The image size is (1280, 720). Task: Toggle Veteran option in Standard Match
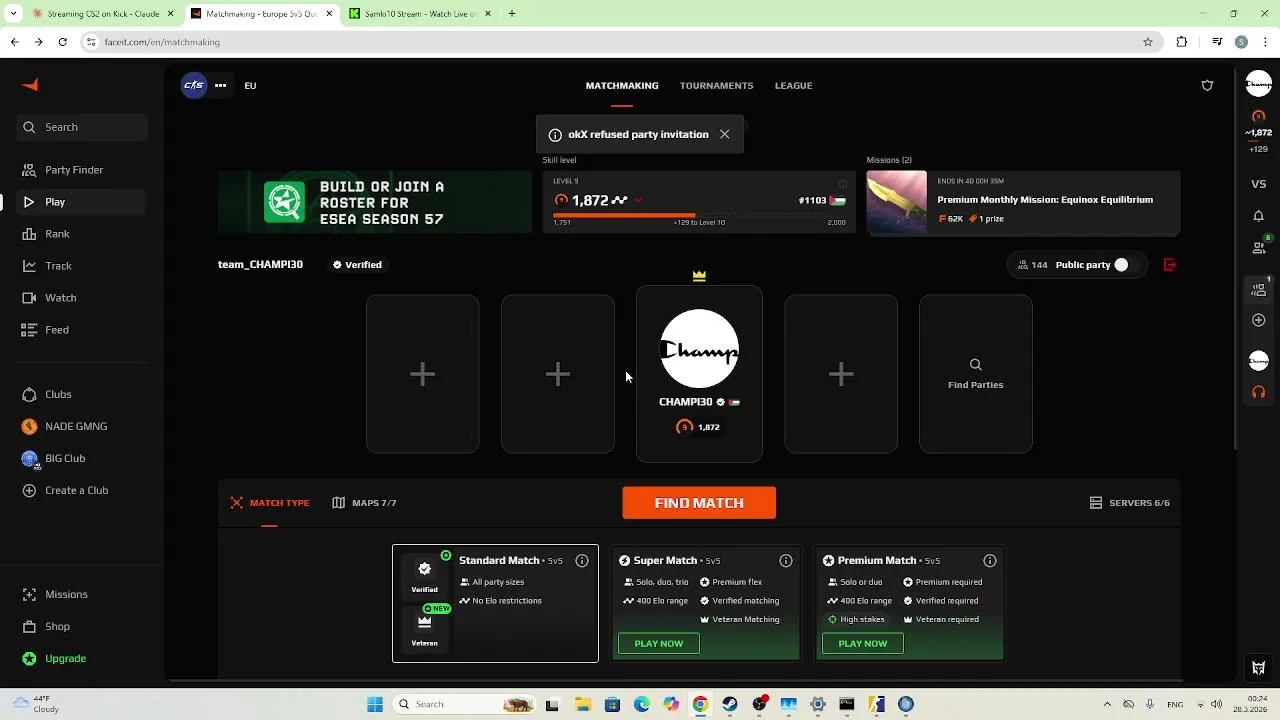pyautogui.click(x=424, y=628)
